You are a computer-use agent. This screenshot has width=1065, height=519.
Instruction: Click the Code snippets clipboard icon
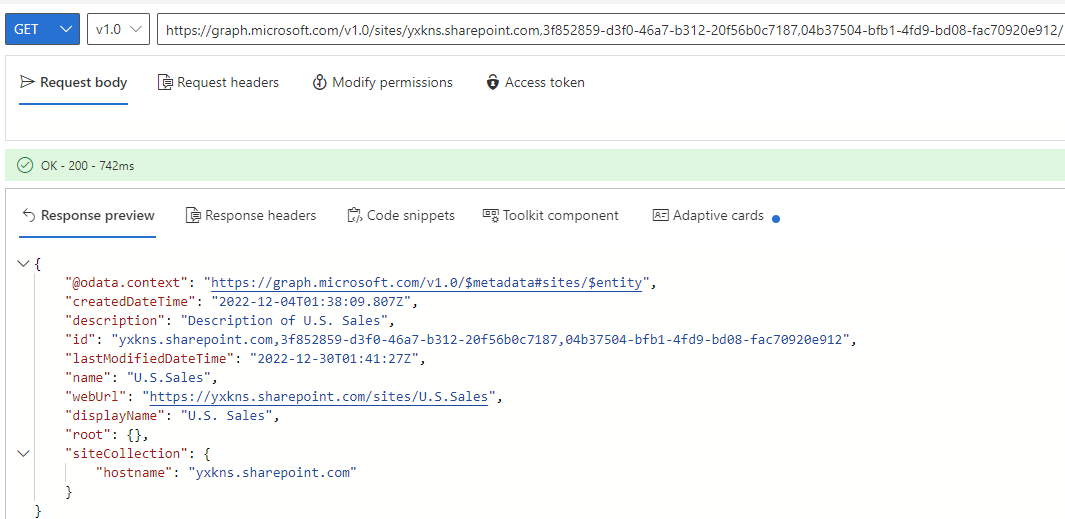click(x=354, y=216)
